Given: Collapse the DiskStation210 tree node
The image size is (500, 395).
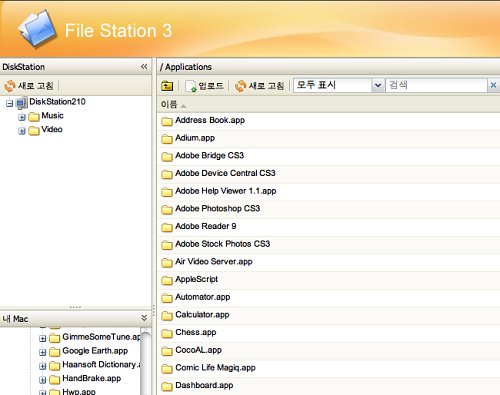Looking at the screenshot, I should tap(10, 103).
